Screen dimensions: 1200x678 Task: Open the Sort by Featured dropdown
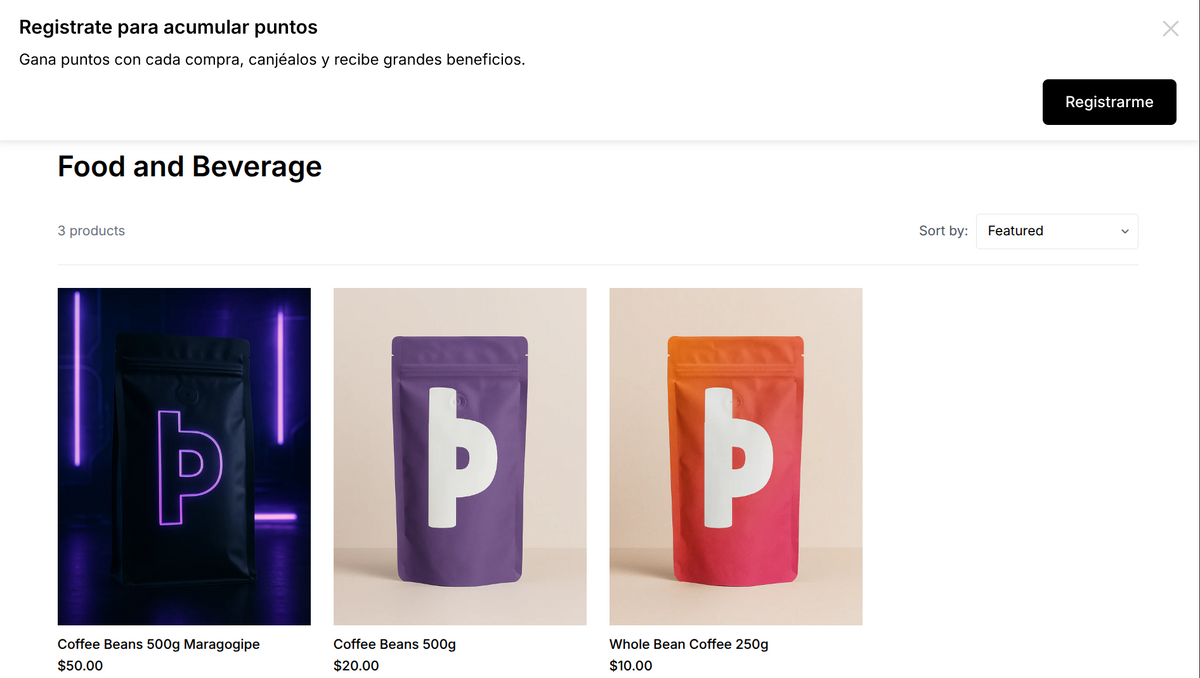(1056, 231)
